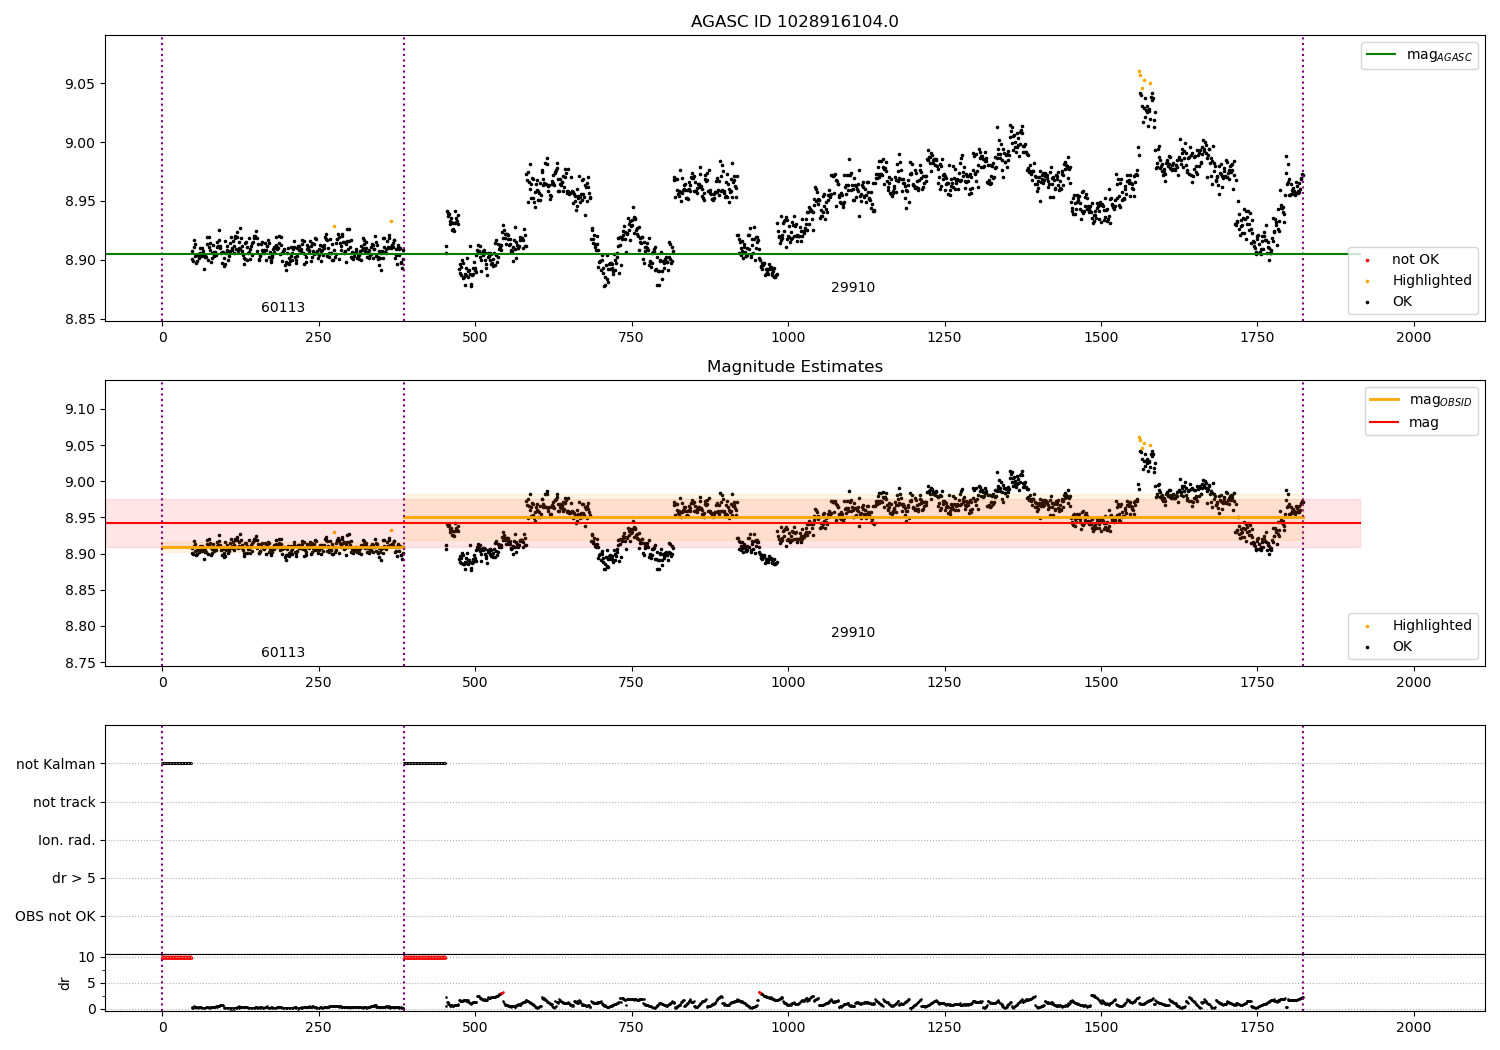This screenshot has width=1500, height=1050.
Task: Click the '2000' x-tick in the top plot
Action: click(x=1414, y=337)
